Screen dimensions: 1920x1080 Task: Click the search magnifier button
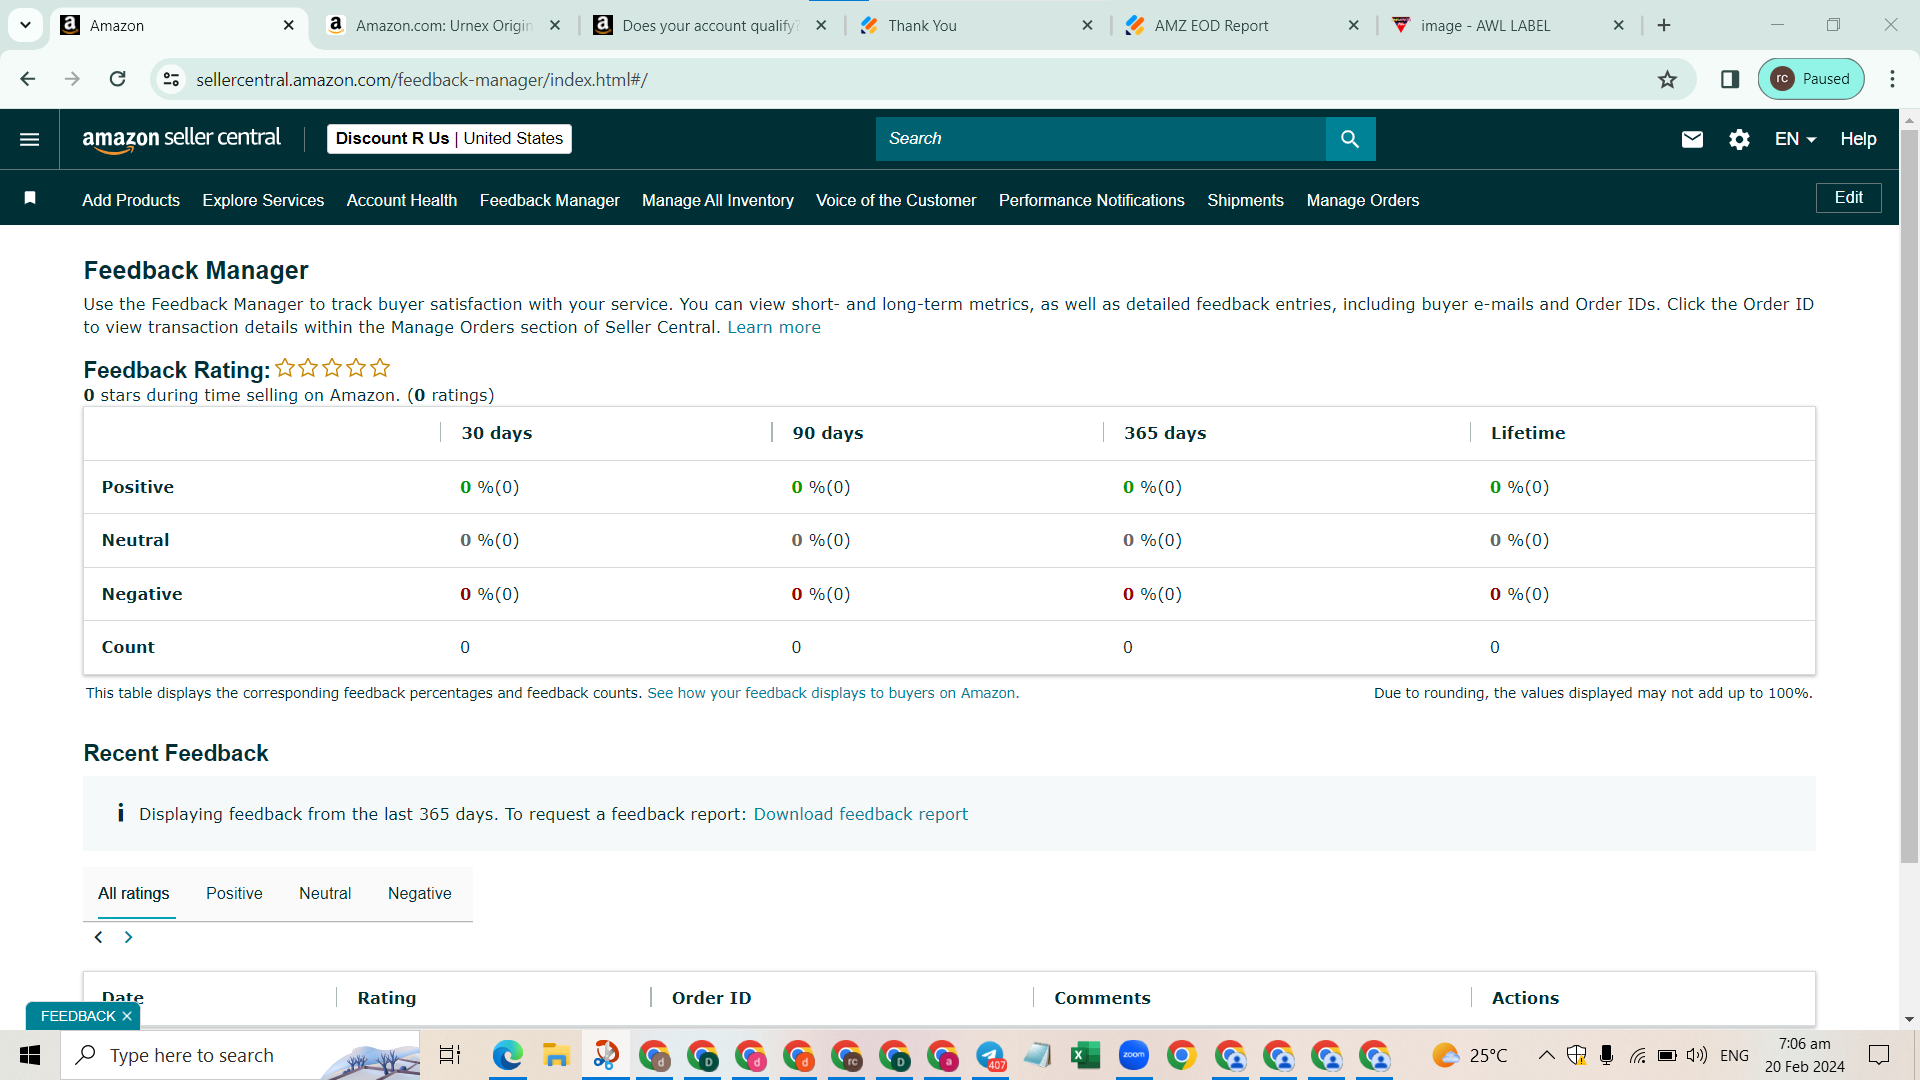1350,139
